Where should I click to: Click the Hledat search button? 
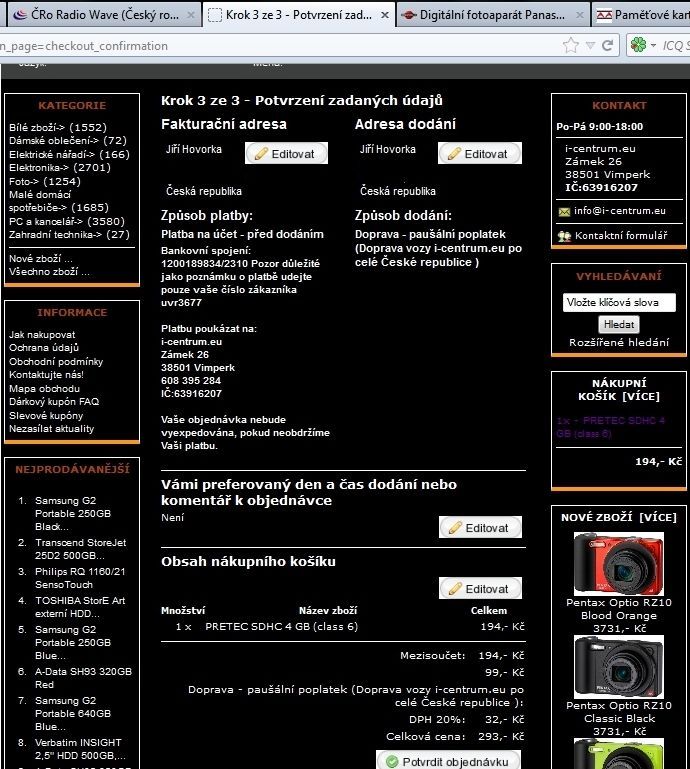pos(619,325)
